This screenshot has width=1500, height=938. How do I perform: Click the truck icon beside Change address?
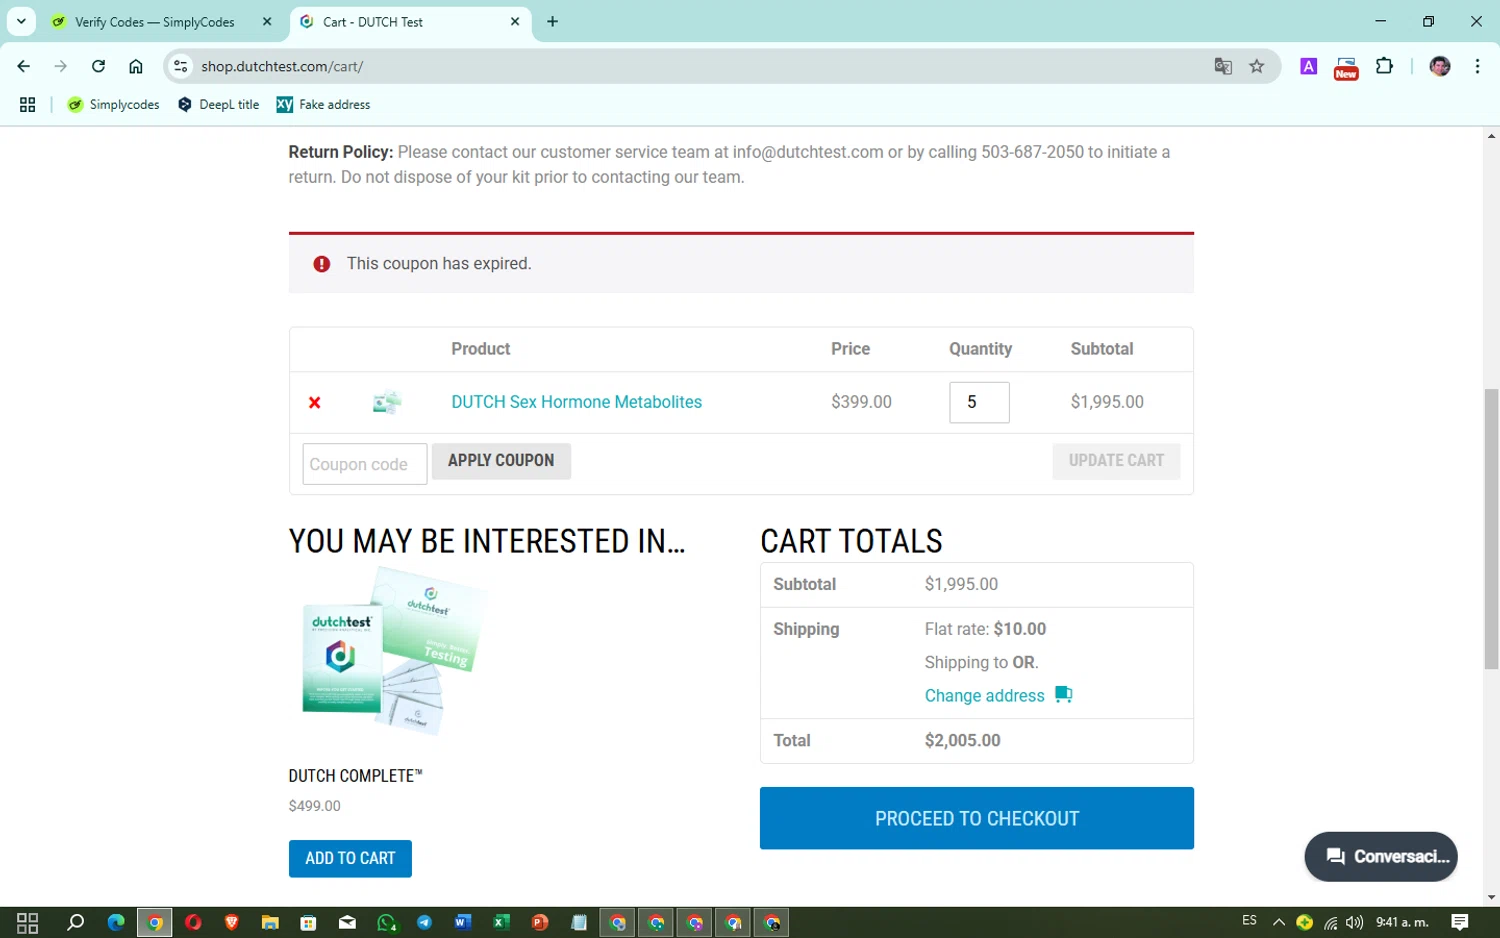coord(1063,694)
